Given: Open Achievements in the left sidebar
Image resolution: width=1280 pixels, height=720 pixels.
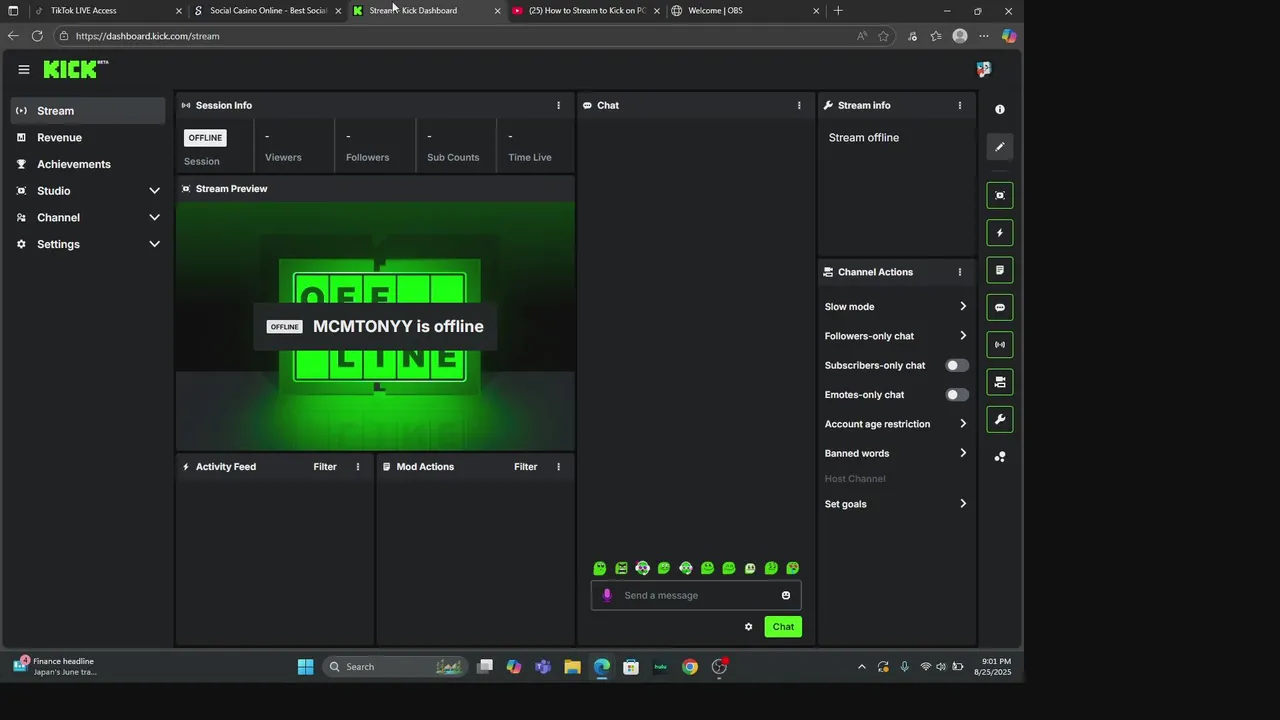Looking at the screenshot, I should [88, 164].
